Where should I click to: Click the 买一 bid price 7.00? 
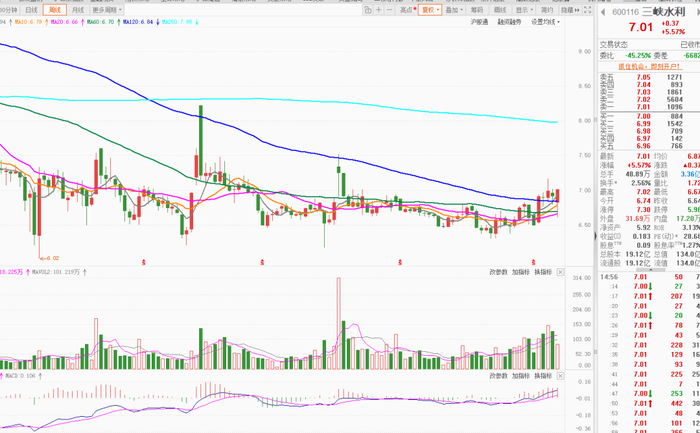pyautogui.click(x=643, y=117)
